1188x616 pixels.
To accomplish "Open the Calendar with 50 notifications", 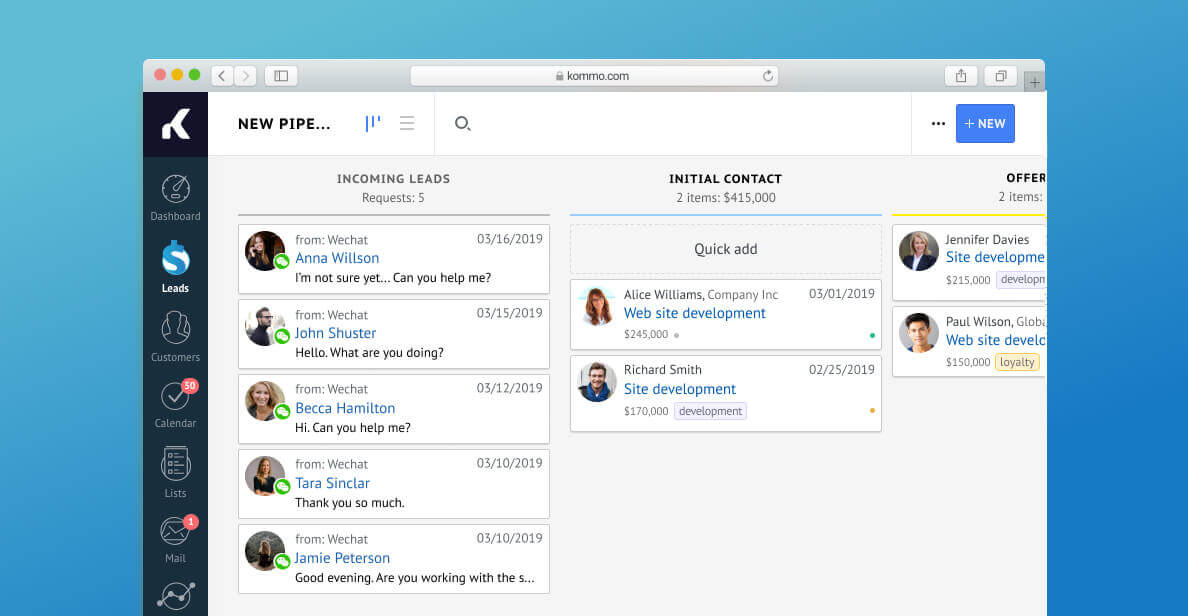I will pyautogui.click(x=175, y=402).
